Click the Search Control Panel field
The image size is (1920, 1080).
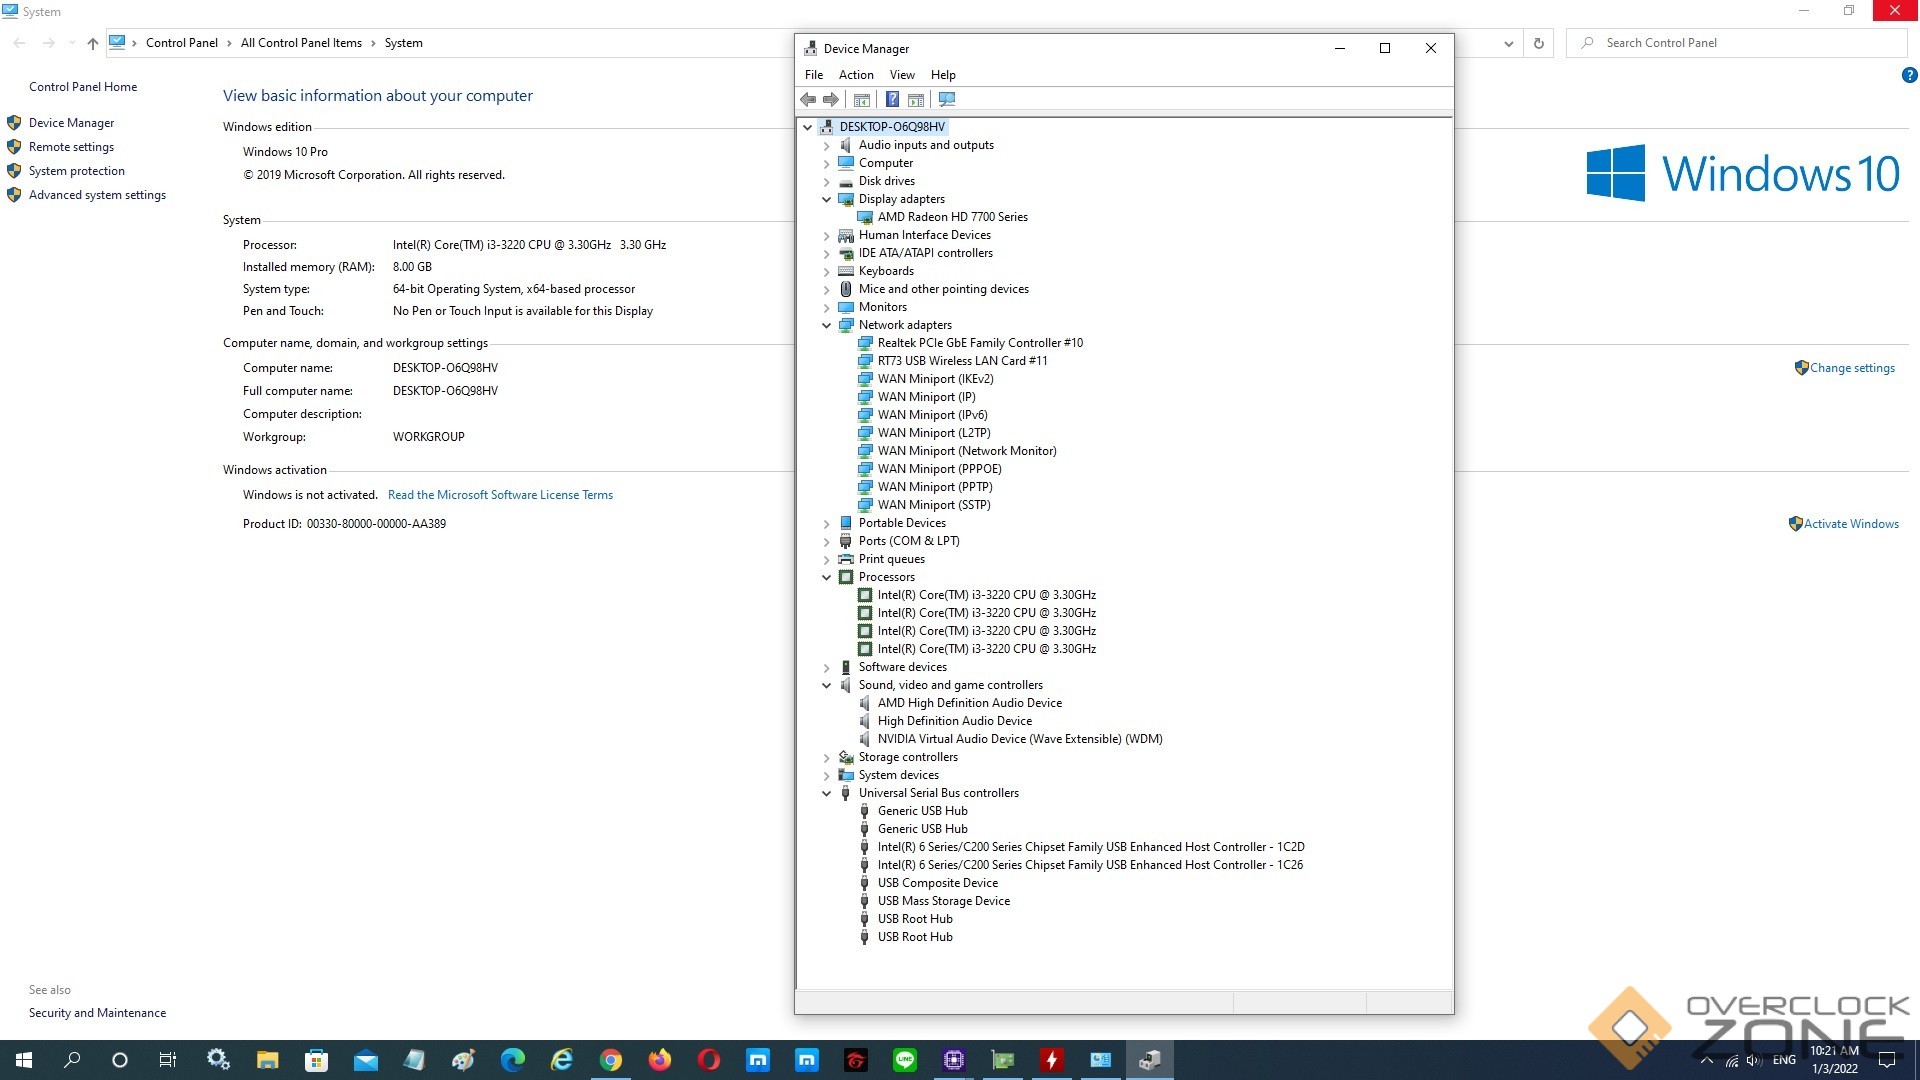click(1740, 43)
